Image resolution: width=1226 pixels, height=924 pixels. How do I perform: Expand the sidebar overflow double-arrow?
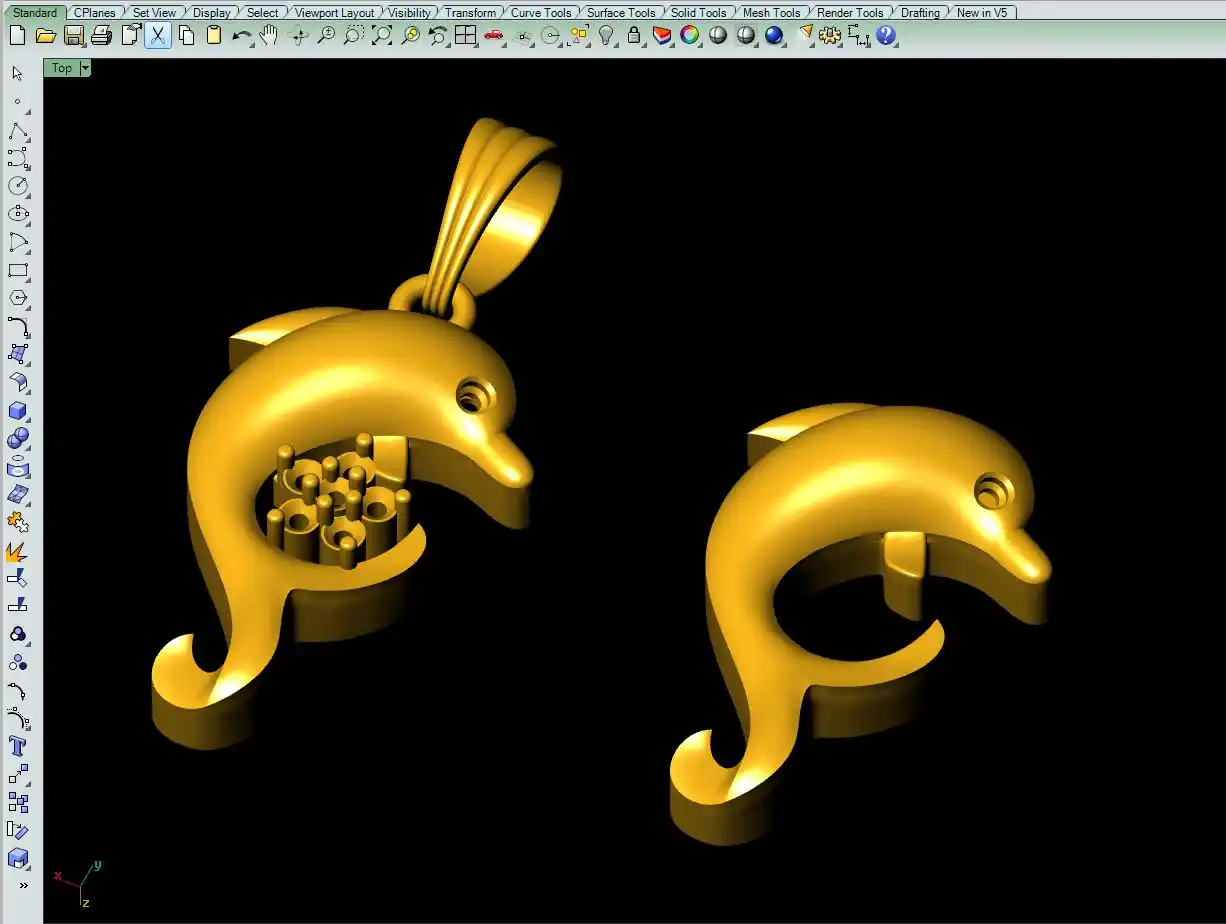pyautogui.click(x=23, y=885)
